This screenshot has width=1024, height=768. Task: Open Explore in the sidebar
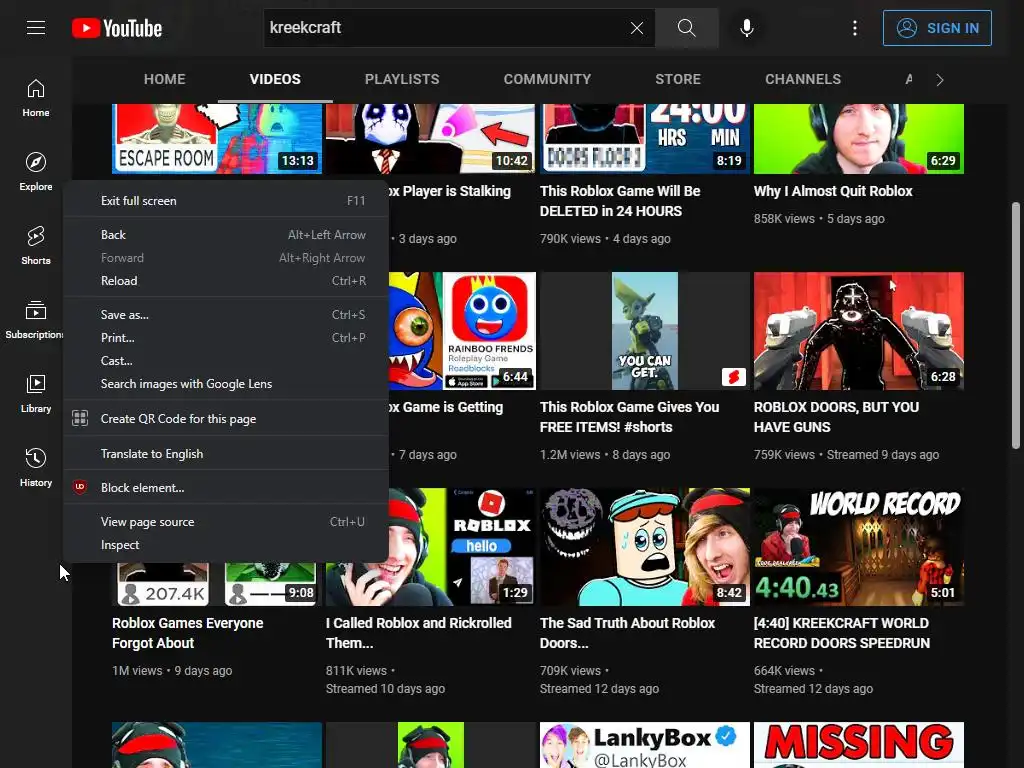point(36,172)
